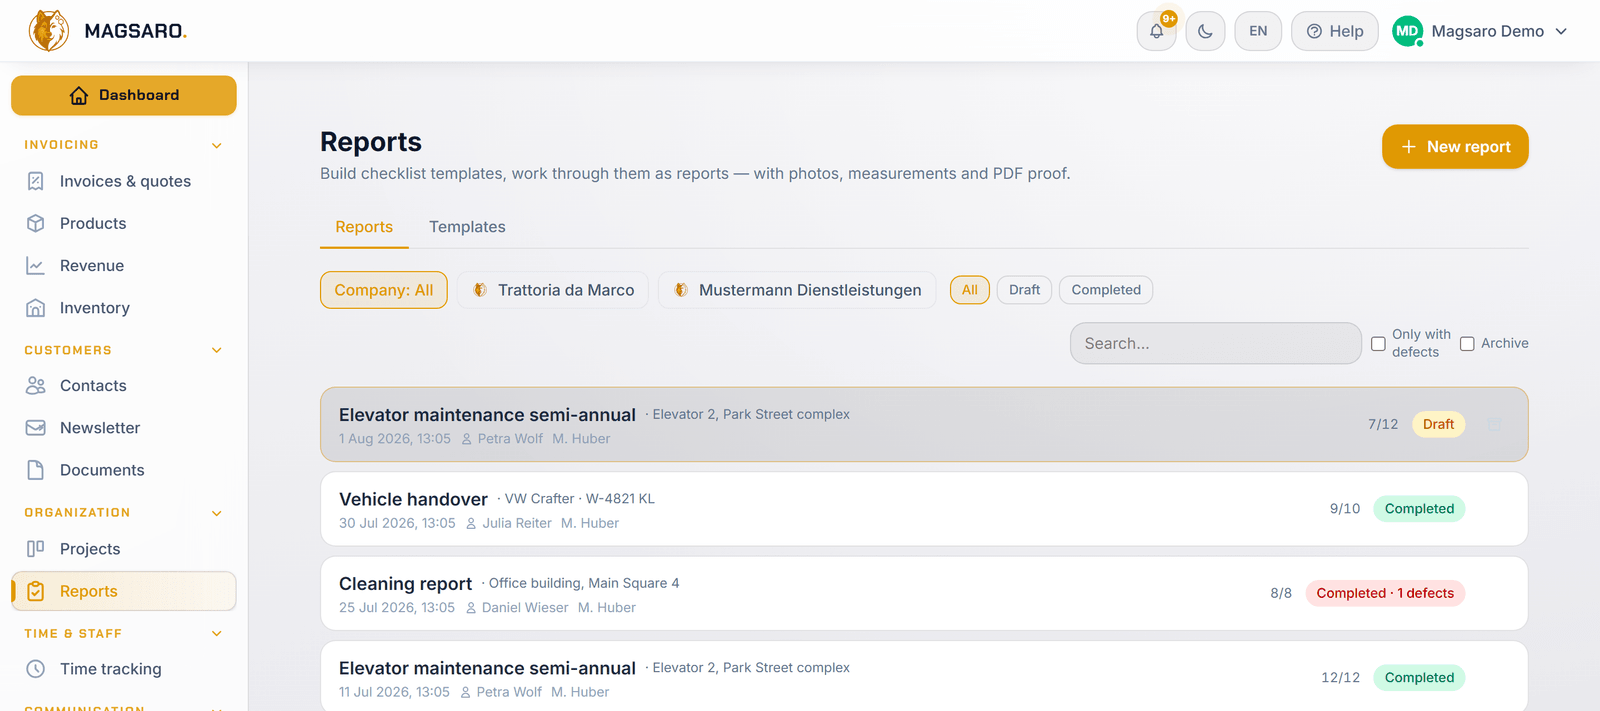Image resolution: width=1600 pixels, height=711 pixels.
Task: Open the Help button
Action: coord(1335,31)
